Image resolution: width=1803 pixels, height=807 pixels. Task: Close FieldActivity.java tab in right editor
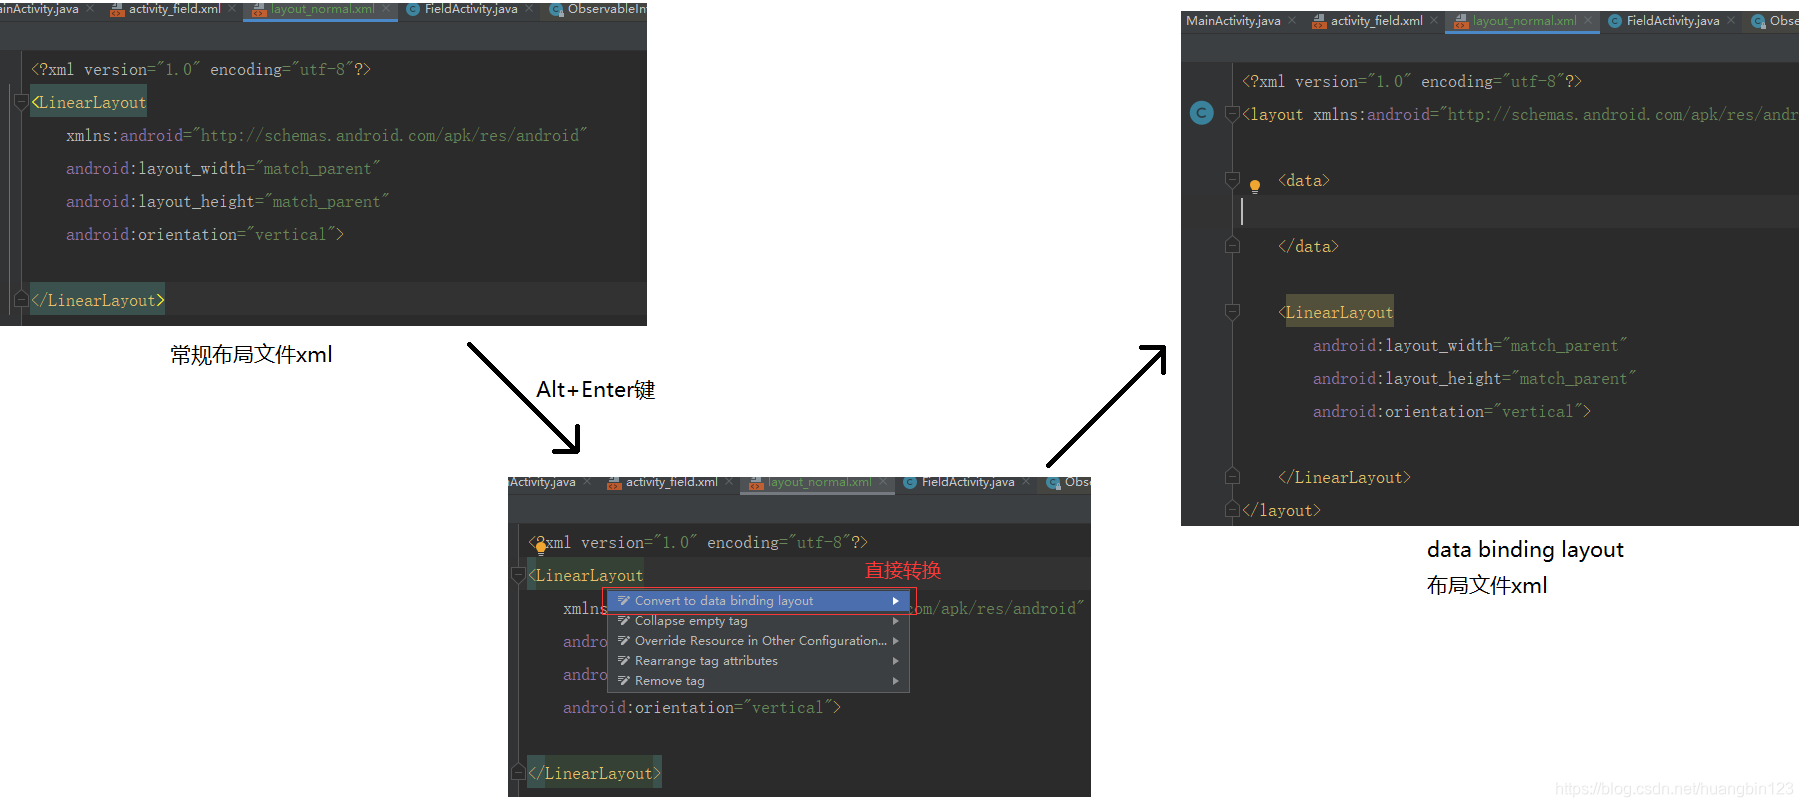(x=1731, y=20)
